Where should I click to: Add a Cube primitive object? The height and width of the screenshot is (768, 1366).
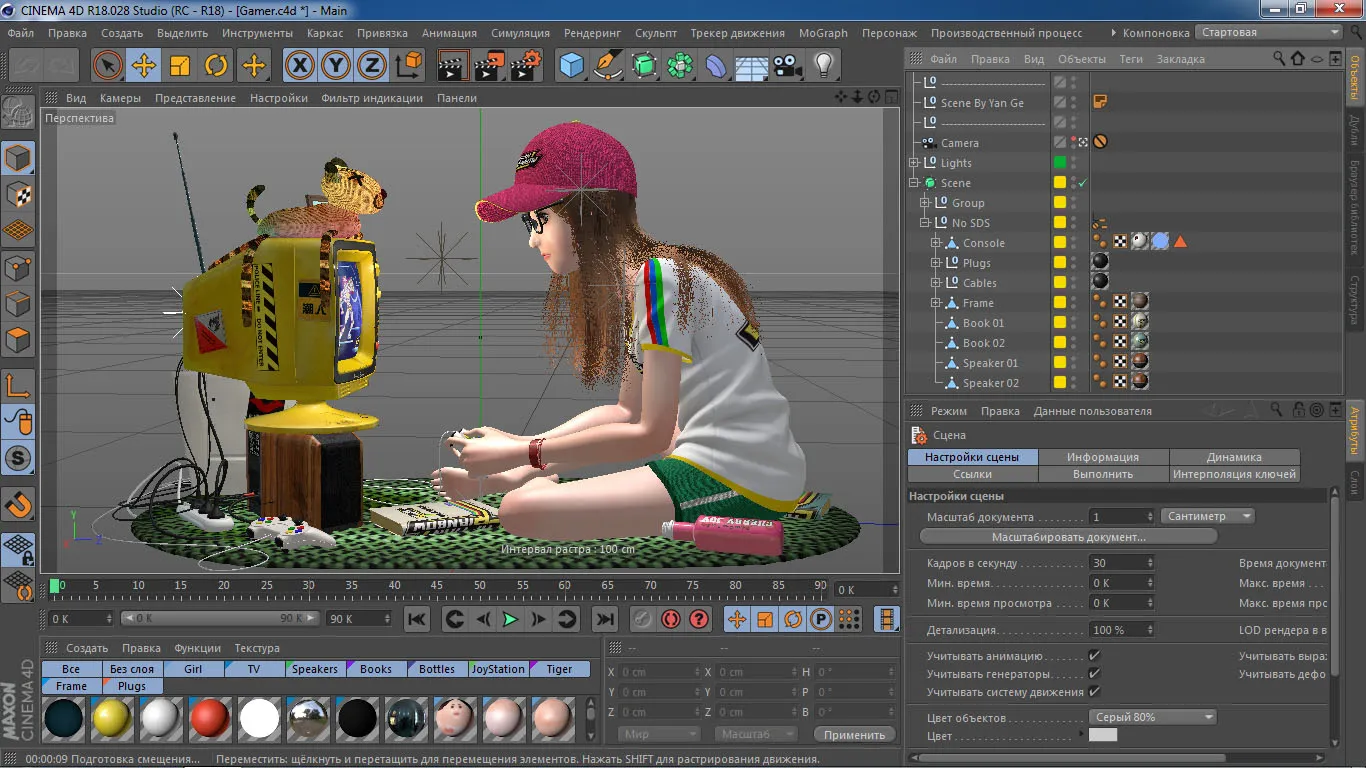571,66
